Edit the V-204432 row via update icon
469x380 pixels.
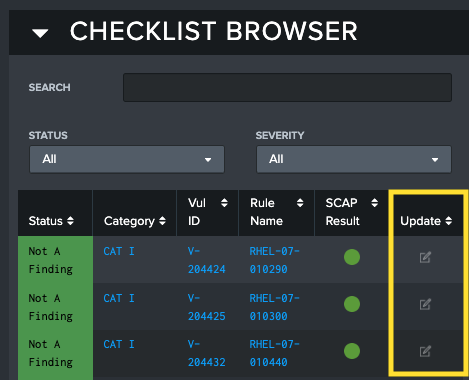(x=425, y=351)
